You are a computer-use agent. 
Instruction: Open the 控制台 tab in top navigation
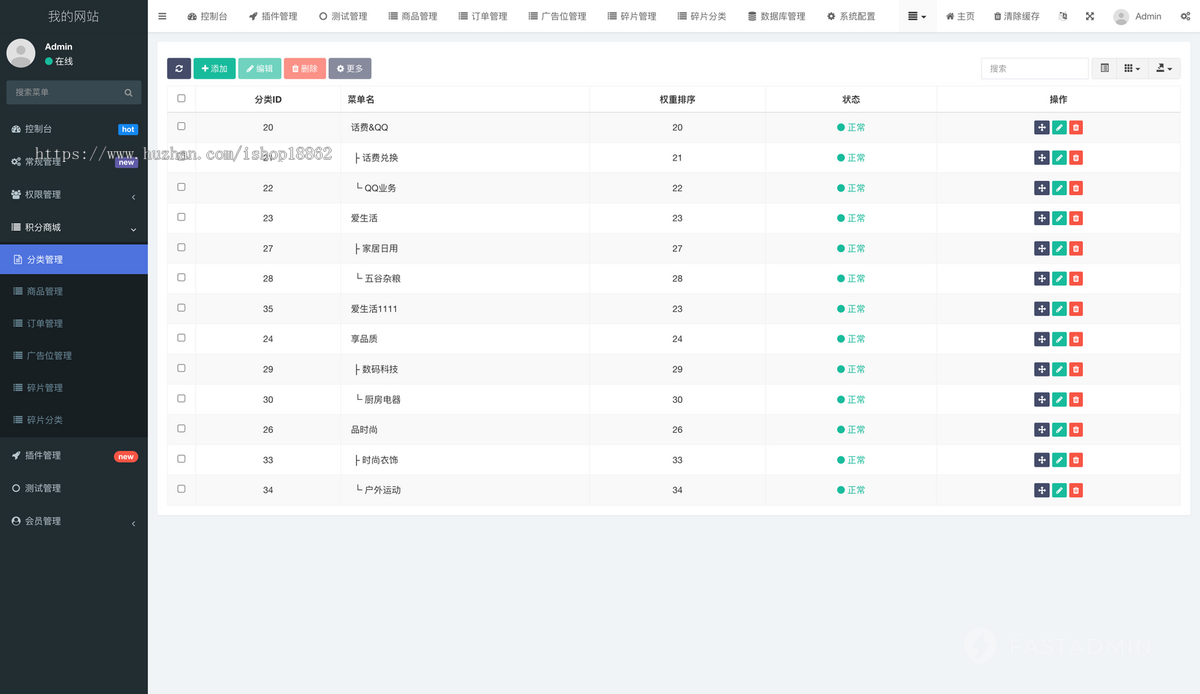click(207, 16)
